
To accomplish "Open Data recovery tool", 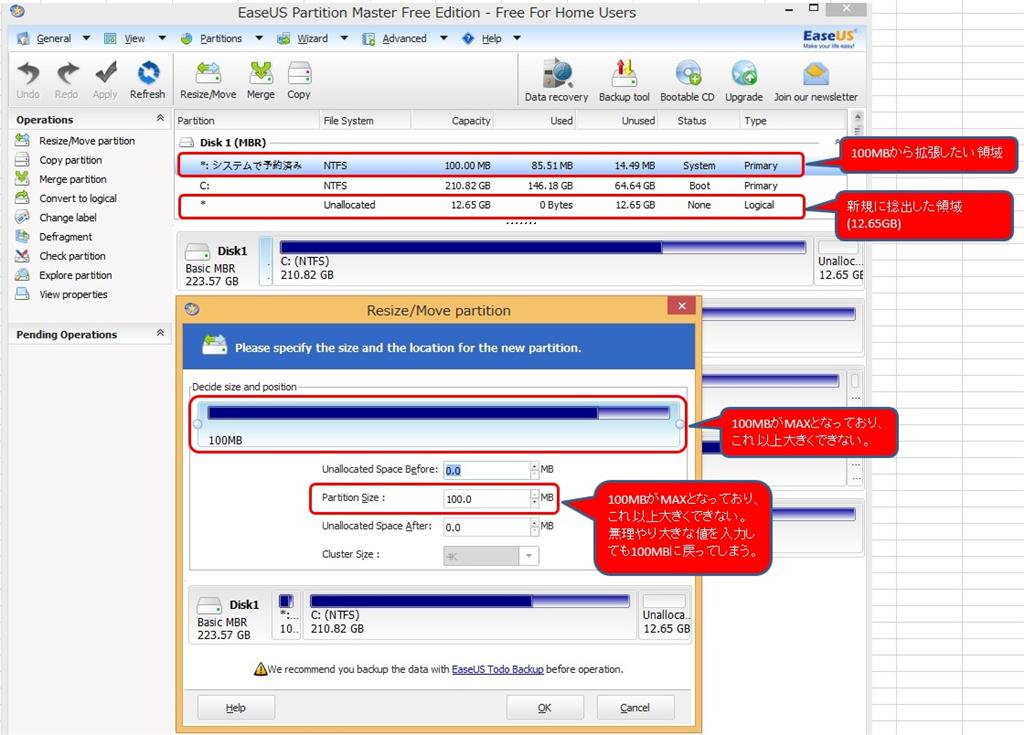I will tap(556, 80).
